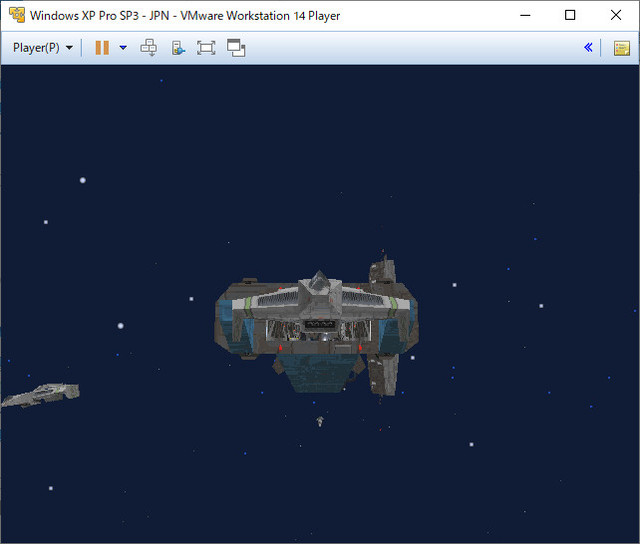Open the yellow notes/message log icon

tap(622, 48)
